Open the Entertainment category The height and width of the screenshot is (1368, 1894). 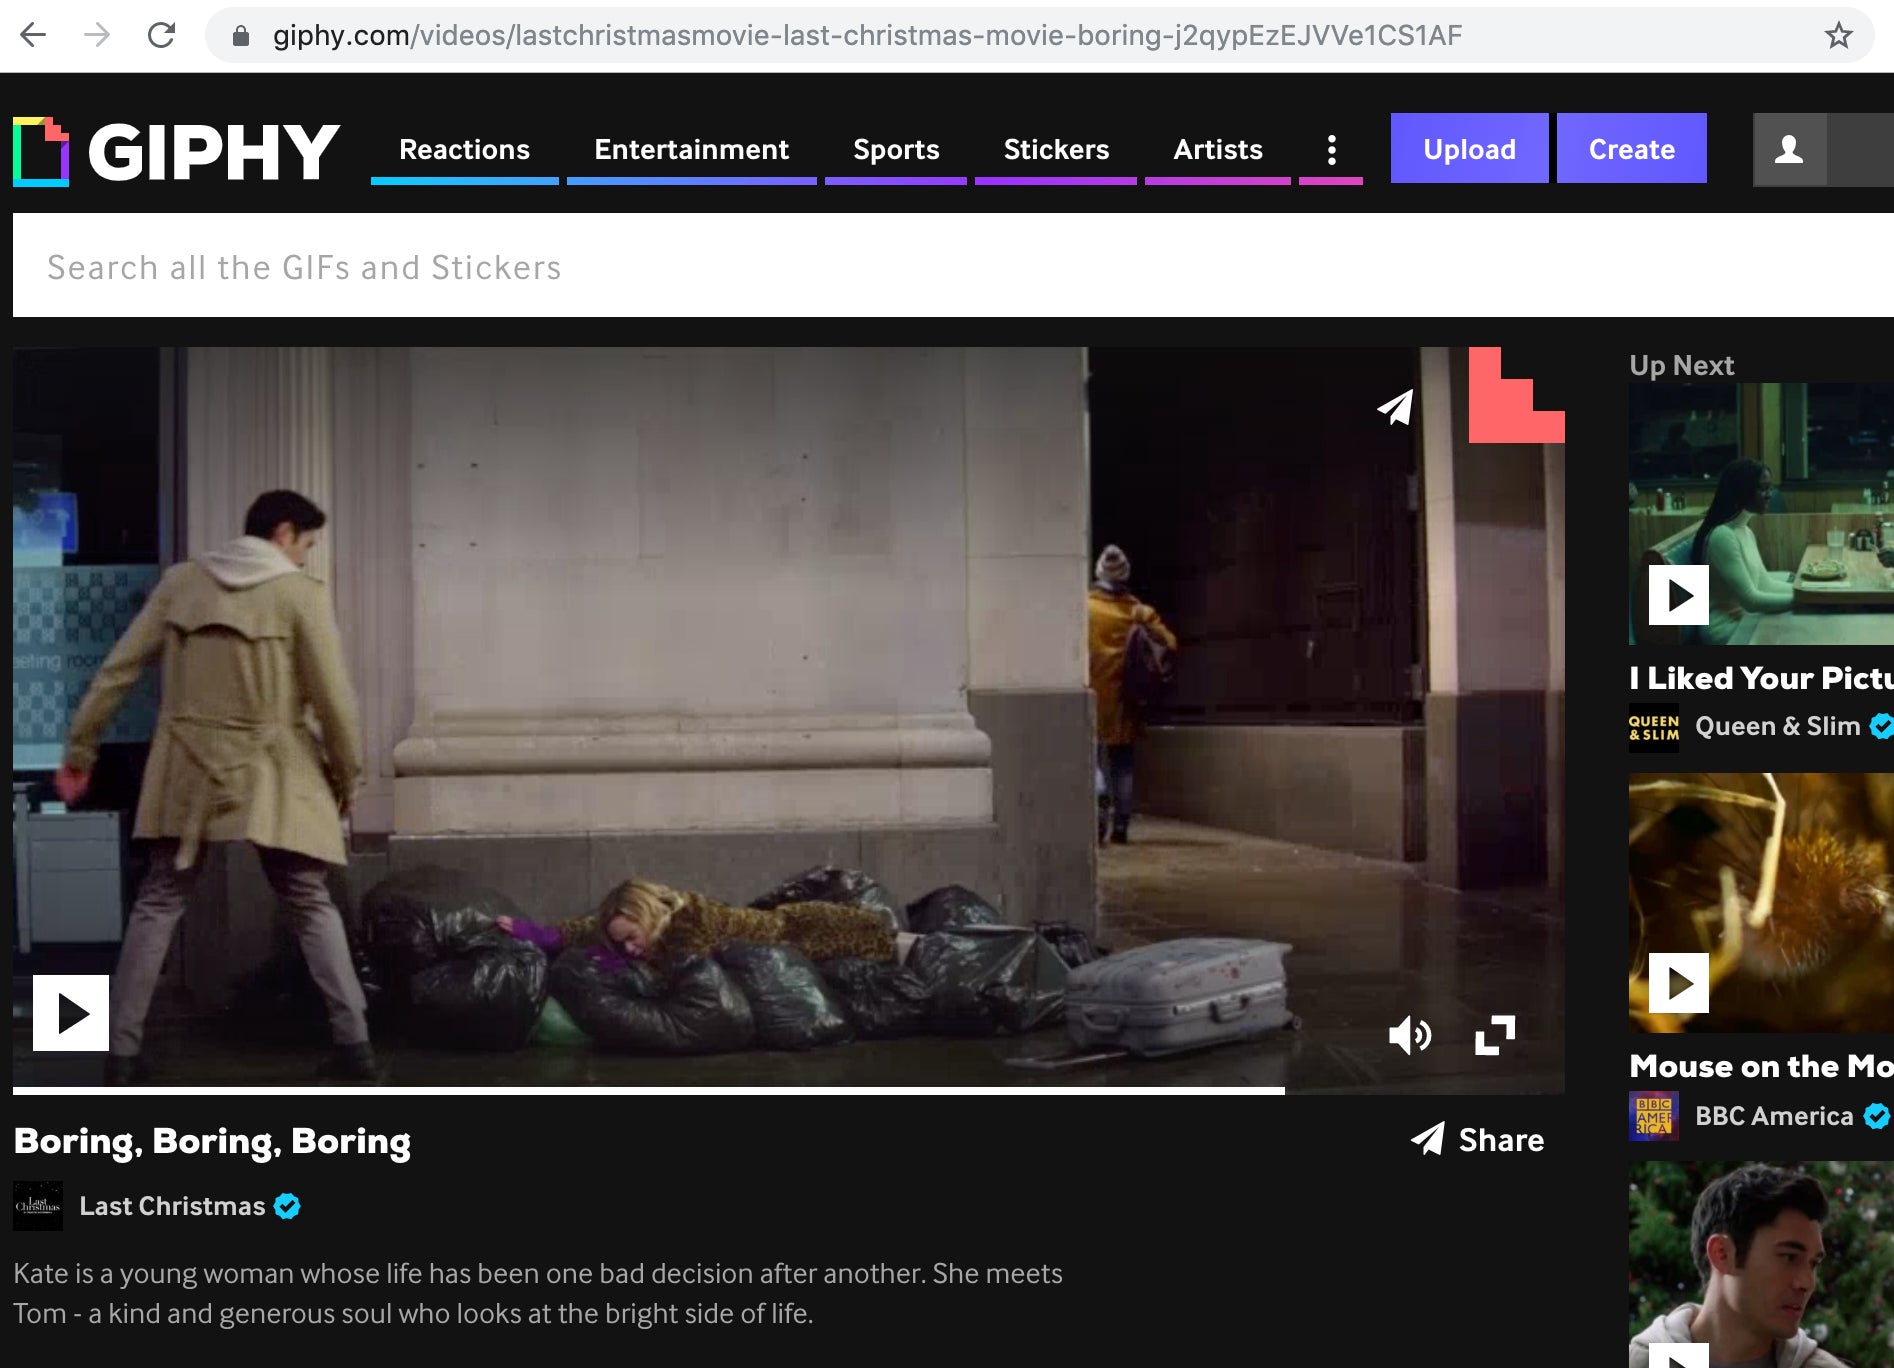[691, 150]
